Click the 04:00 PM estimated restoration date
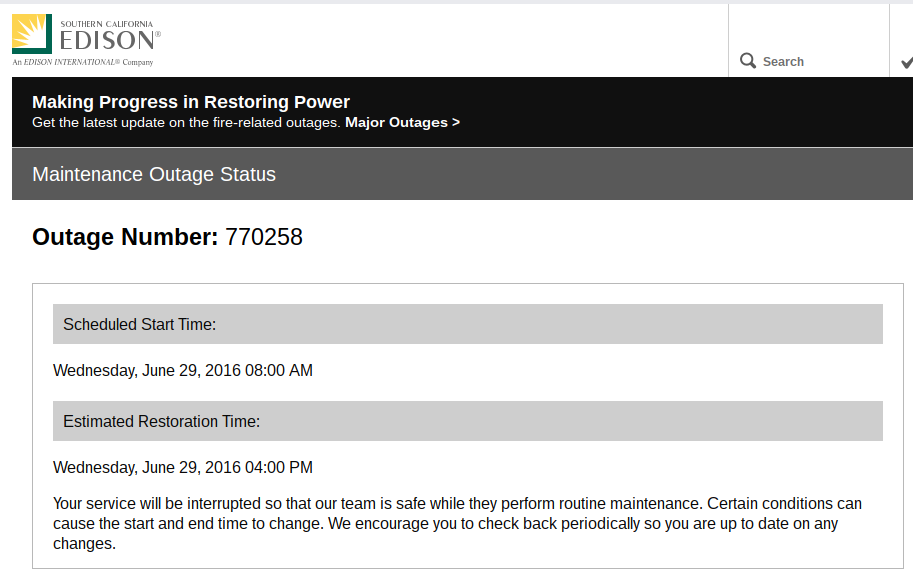The image size is (913, 578). point(183,467)
